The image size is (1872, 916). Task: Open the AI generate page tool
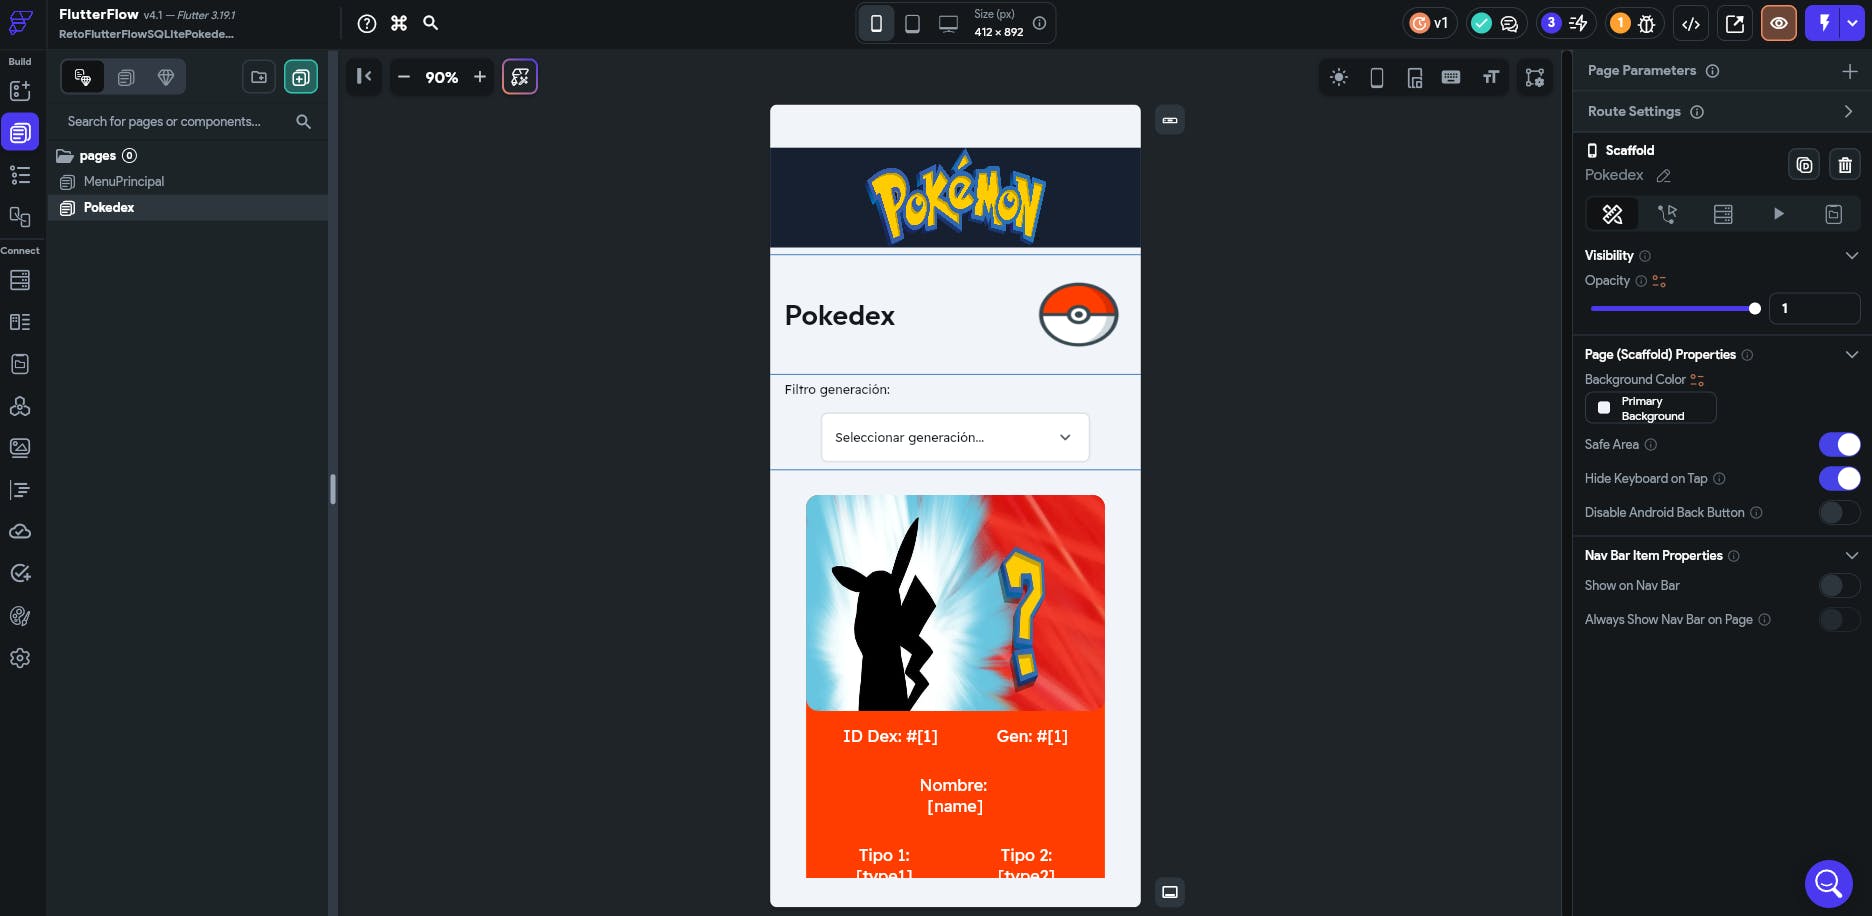point(520,77)
